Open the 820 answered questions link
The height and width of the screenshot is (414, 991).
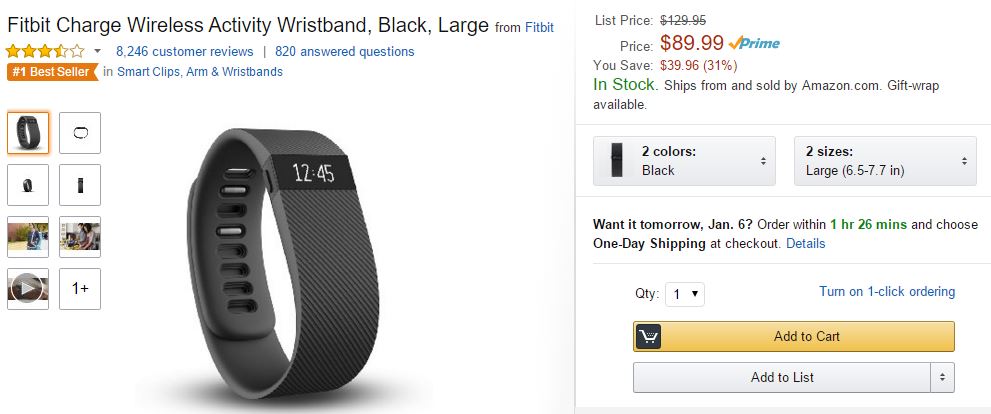click(344, 51)
